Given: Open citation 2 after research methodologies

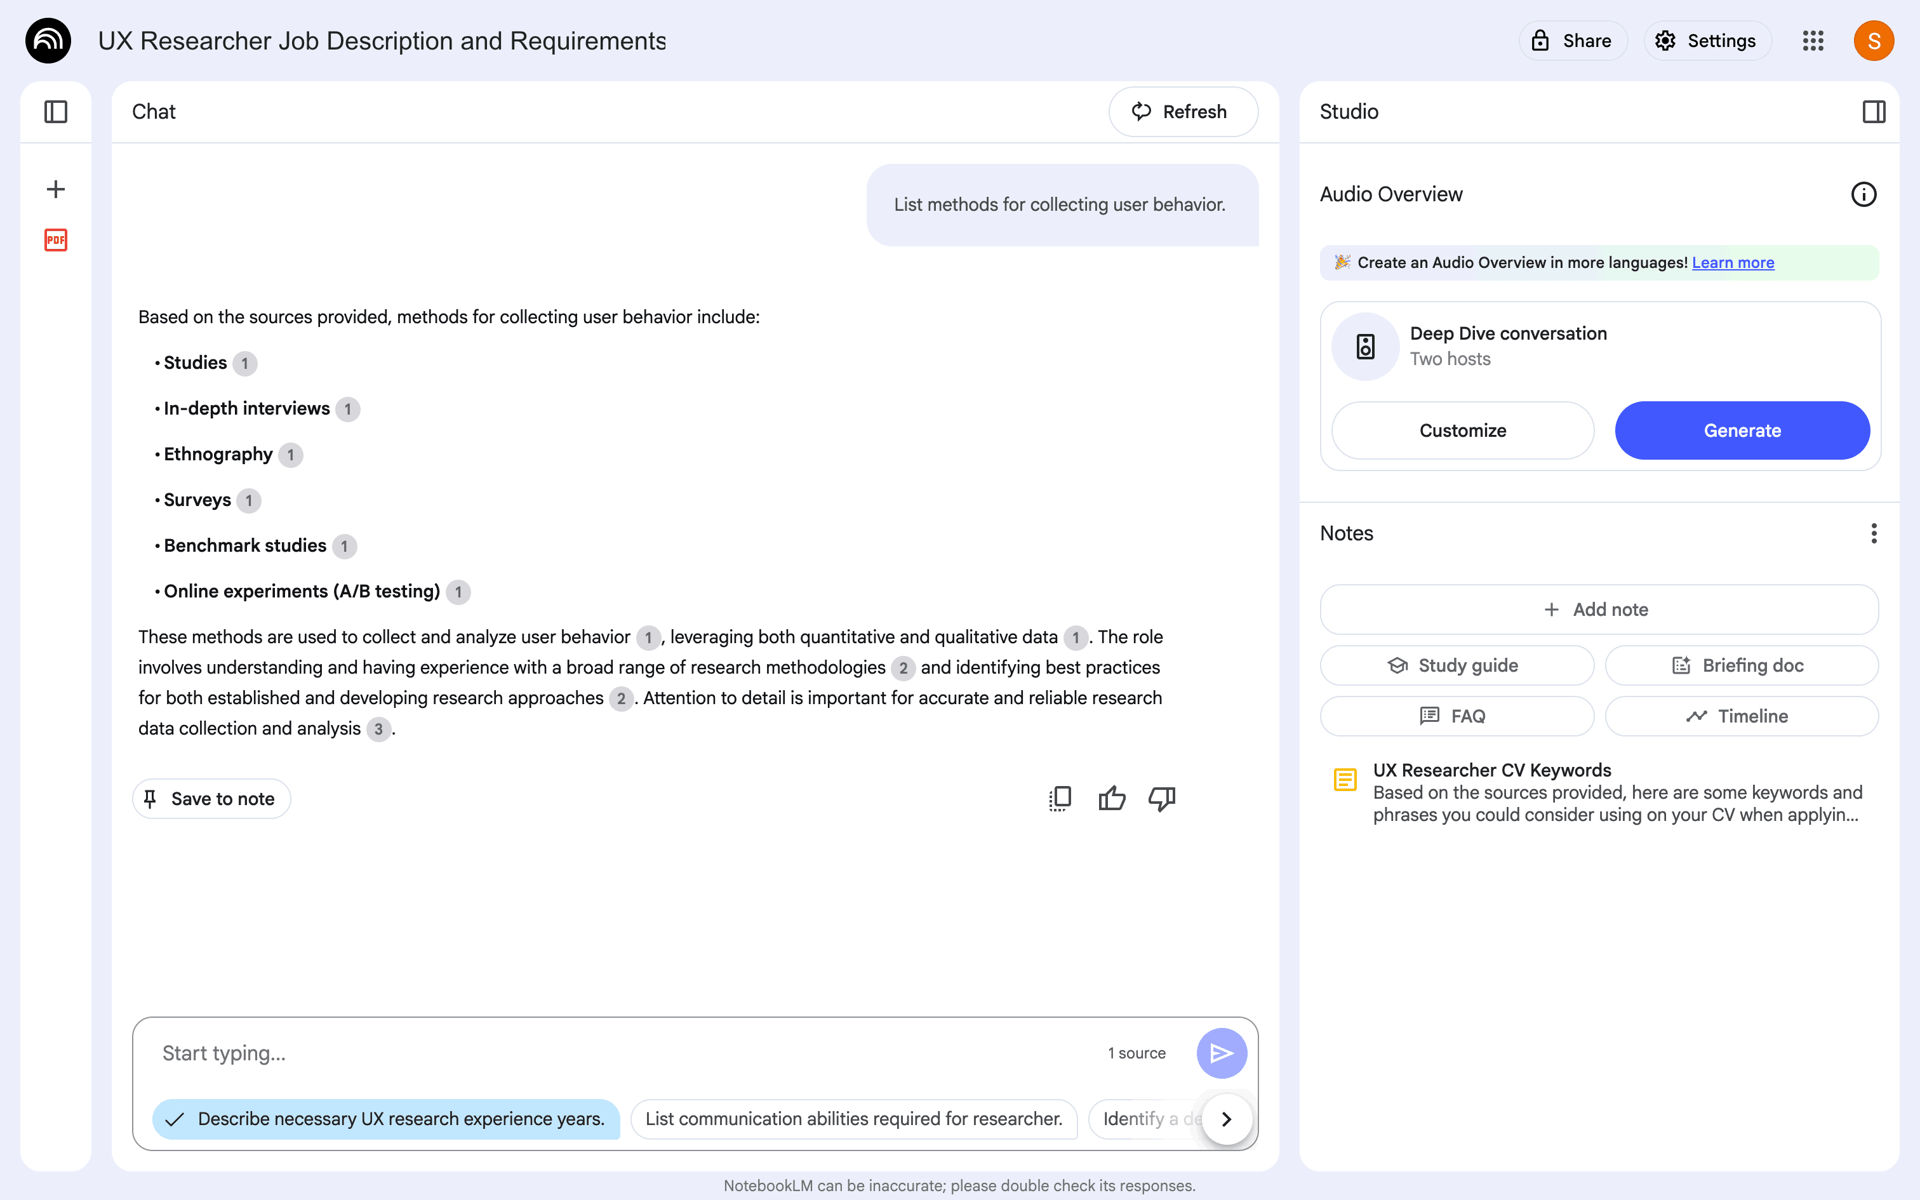Looking at the screenshot, I should [903, 668].
